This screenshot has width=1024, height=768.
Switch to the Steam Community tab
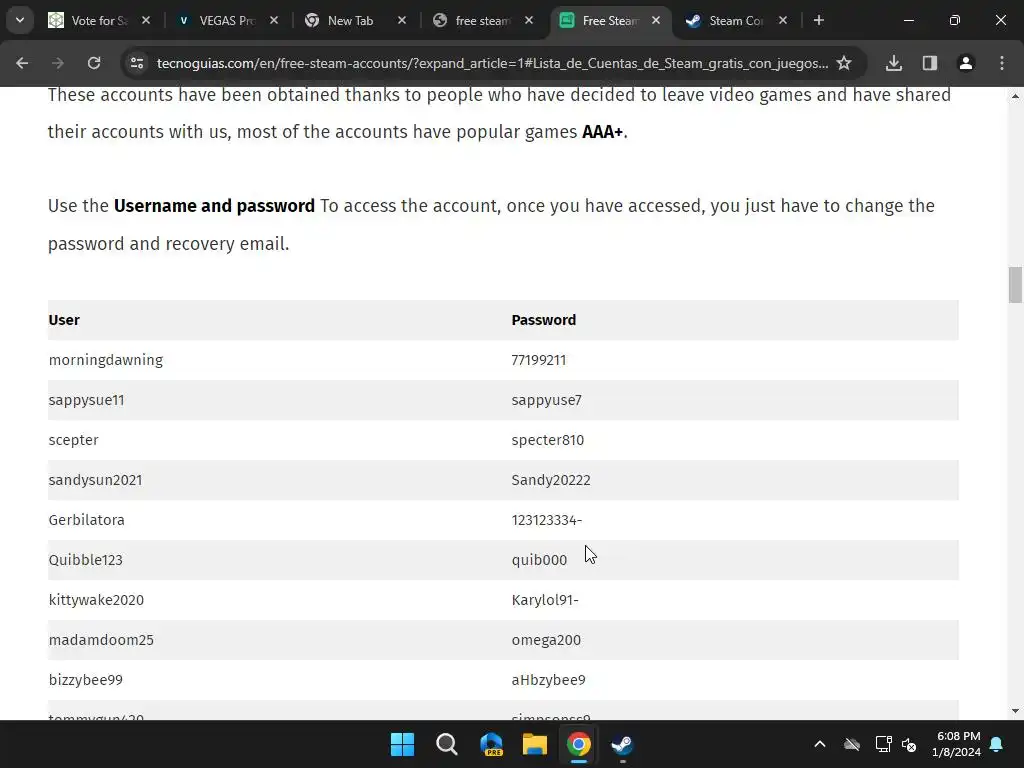(x=737, y=20)
